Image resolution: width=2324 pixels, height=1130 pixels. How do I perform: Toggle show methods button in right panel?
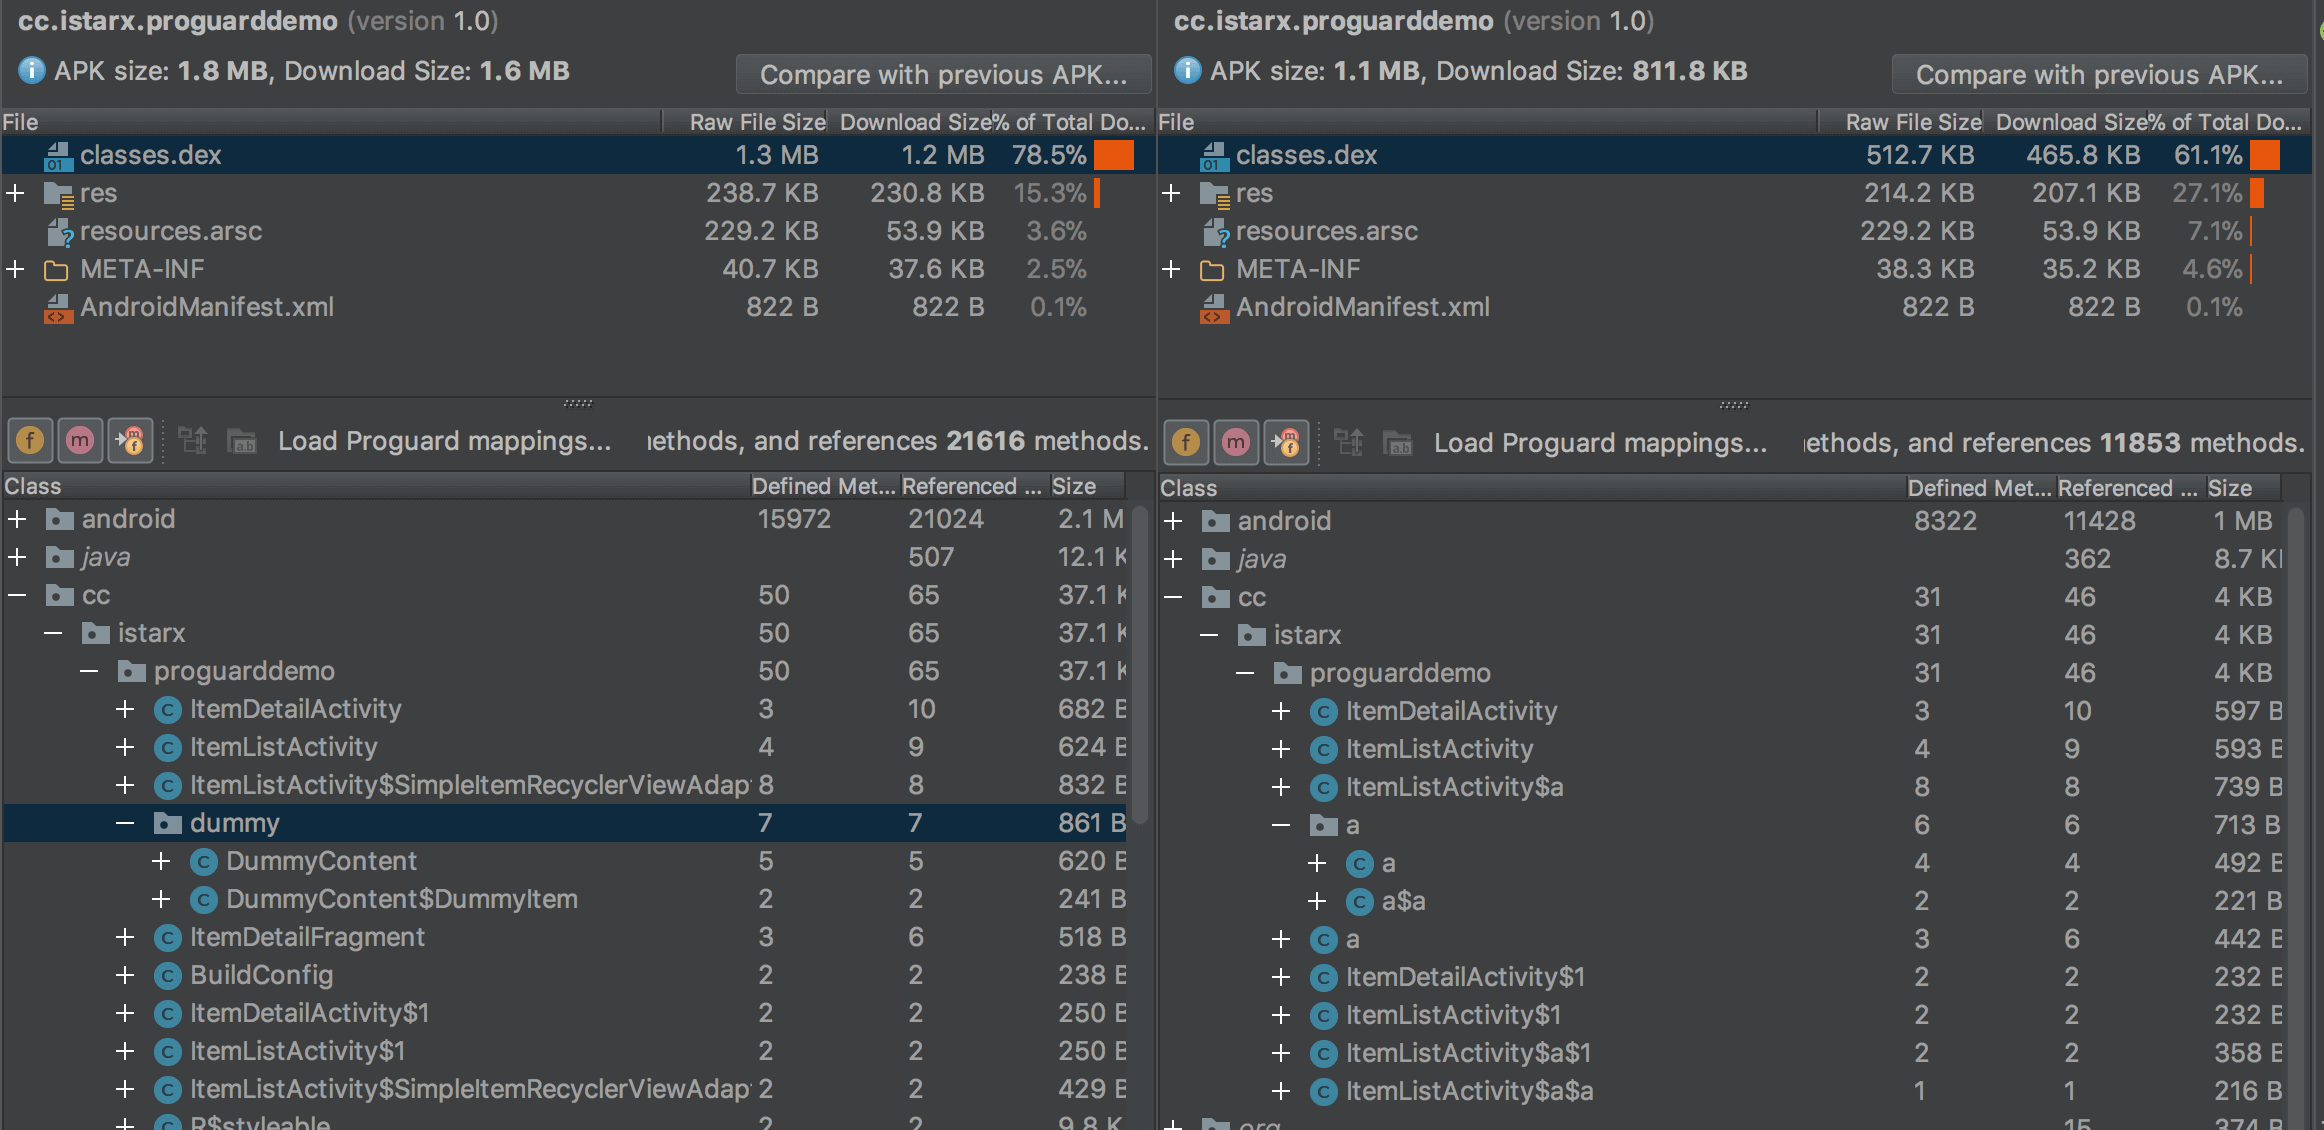tap(1236, 443)
